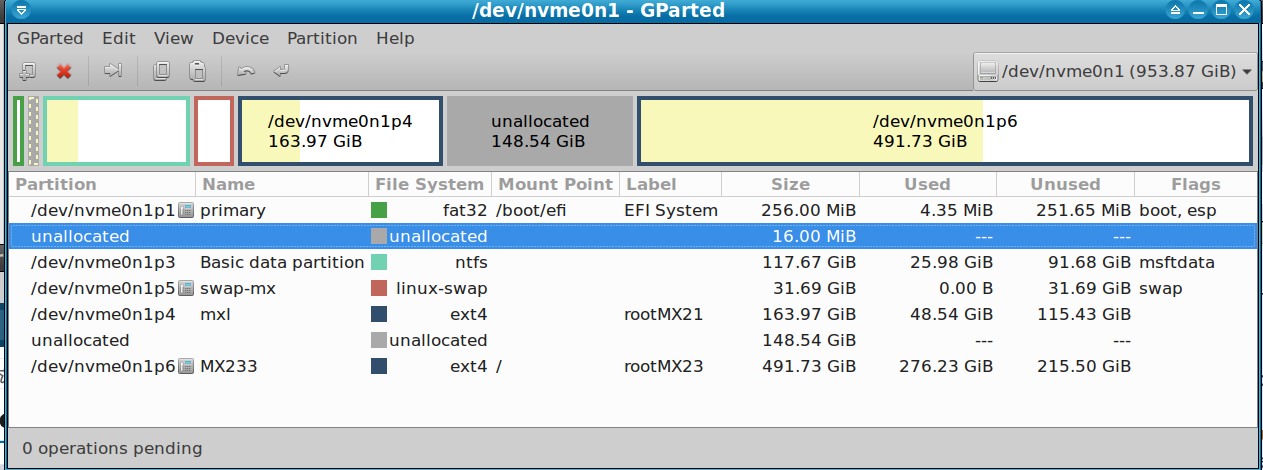Open the Partition menu
This screenshot has width=1263, height=470.
(322, 38)
